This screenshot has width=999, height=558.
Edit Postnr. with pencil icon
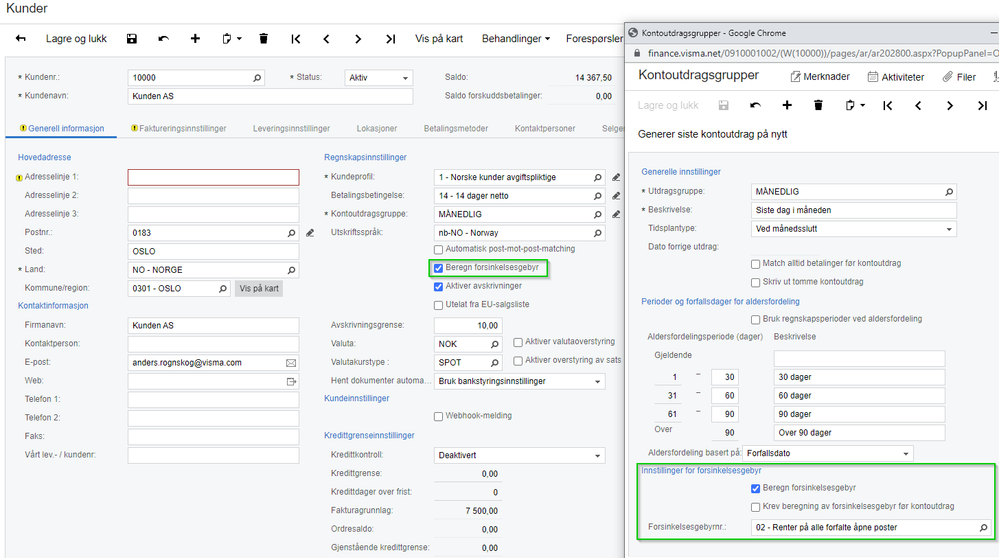(310, 233)
